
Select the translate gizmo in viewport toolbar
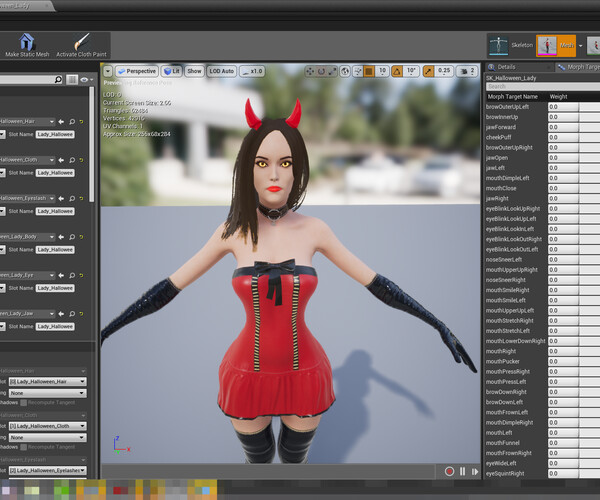[x=310, y=71]
